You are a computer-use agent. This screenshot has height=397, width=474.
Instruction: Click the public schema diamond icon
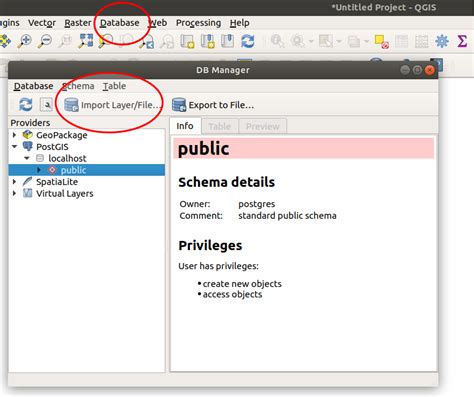pyautogui.click(x=52, y=170)
